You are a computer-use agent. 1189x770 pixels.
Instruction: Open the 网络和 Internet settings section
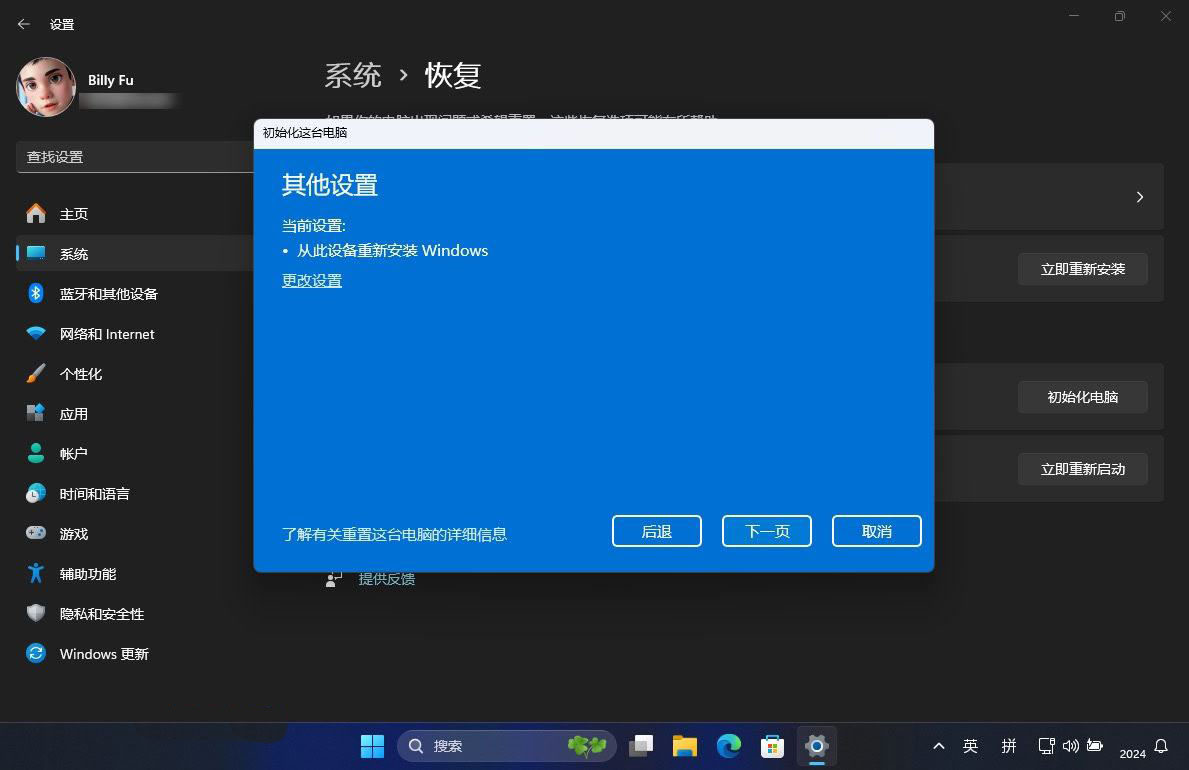(x=106, y=334)
